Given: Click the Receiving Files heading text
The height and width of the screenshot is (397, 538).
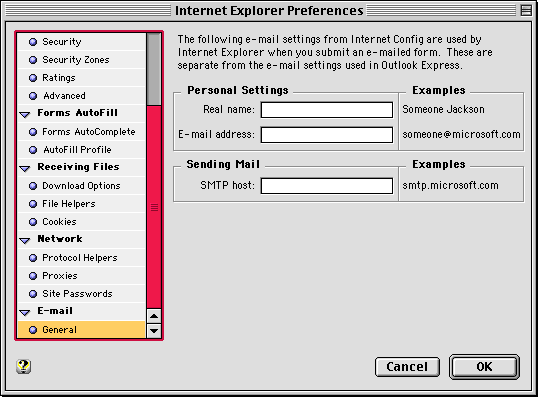Looking at the screenshot, I should click(78, 167).
